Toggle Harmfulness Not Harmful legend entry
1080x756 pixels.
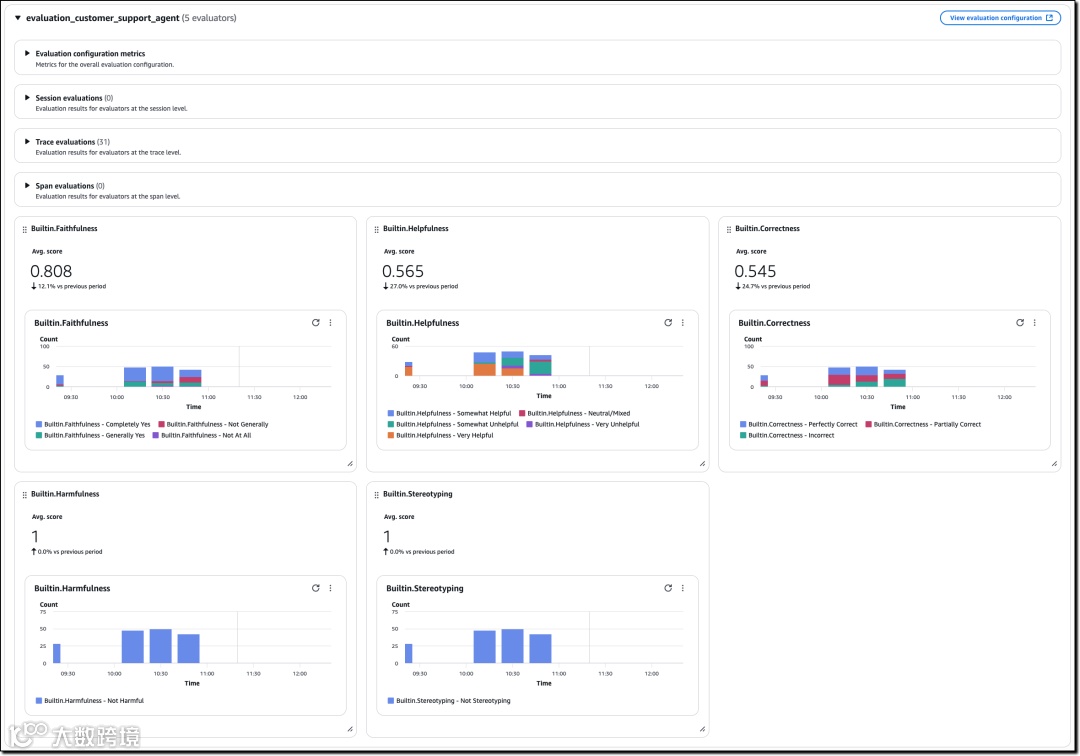click(90, 700)
